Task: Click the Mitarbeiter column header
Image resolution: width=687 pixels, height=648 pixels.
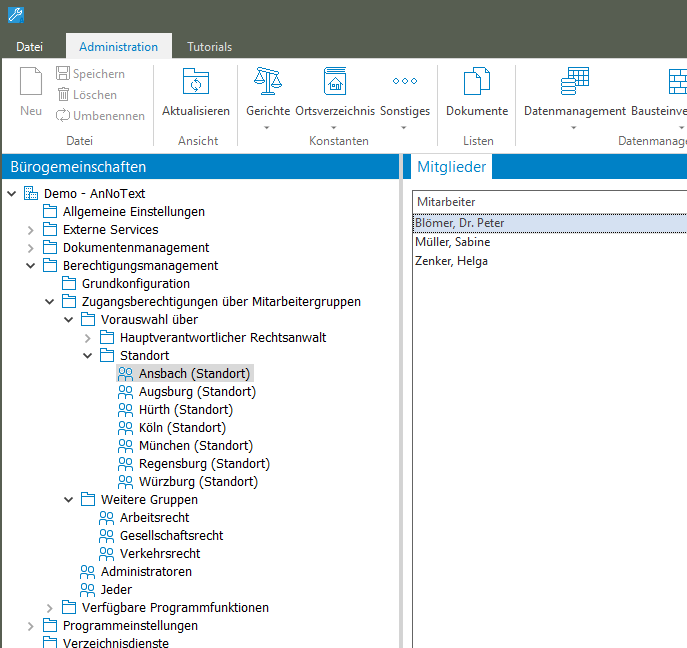Action: click(x=446, y=201)
